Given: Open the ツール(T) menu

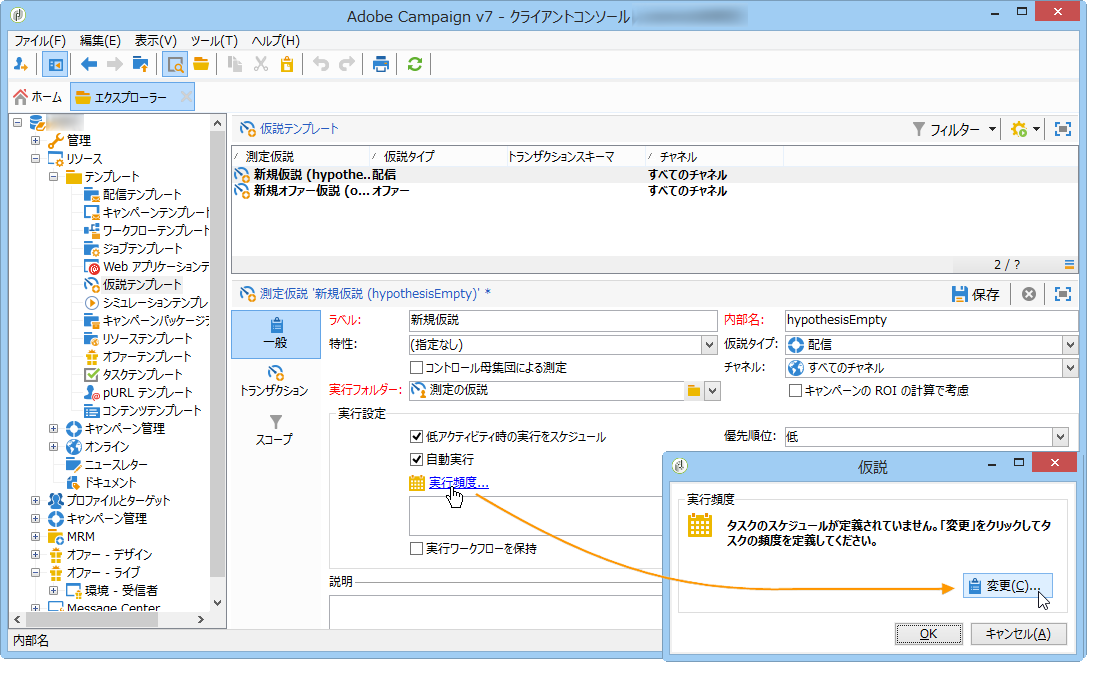Looking at the screenshot, I should (214, 41).
